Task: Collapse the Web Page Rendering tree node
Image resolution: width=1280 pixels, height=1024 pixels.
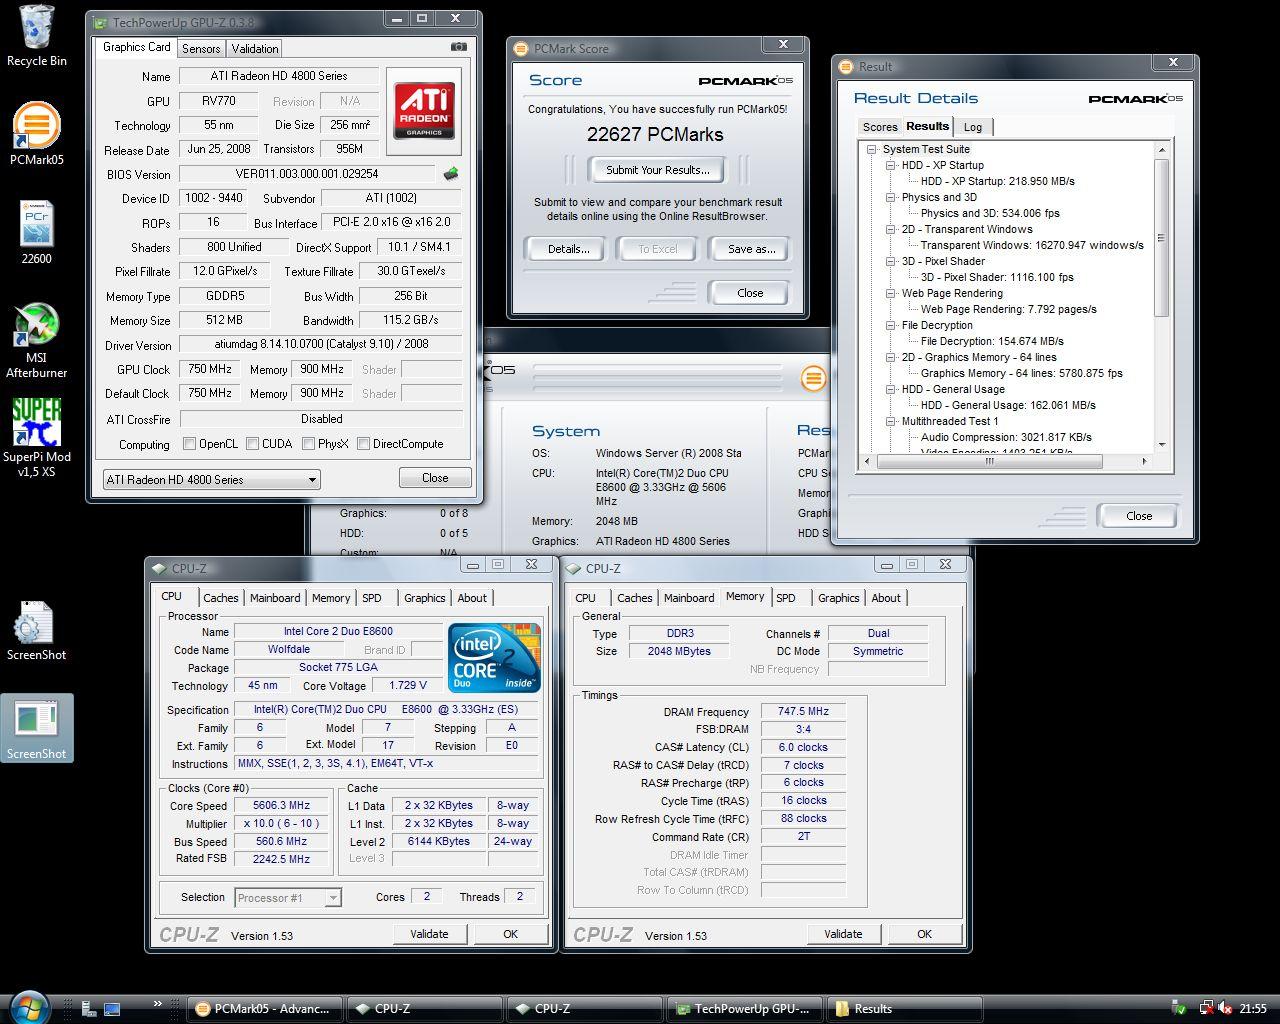Action: (891, 294)
